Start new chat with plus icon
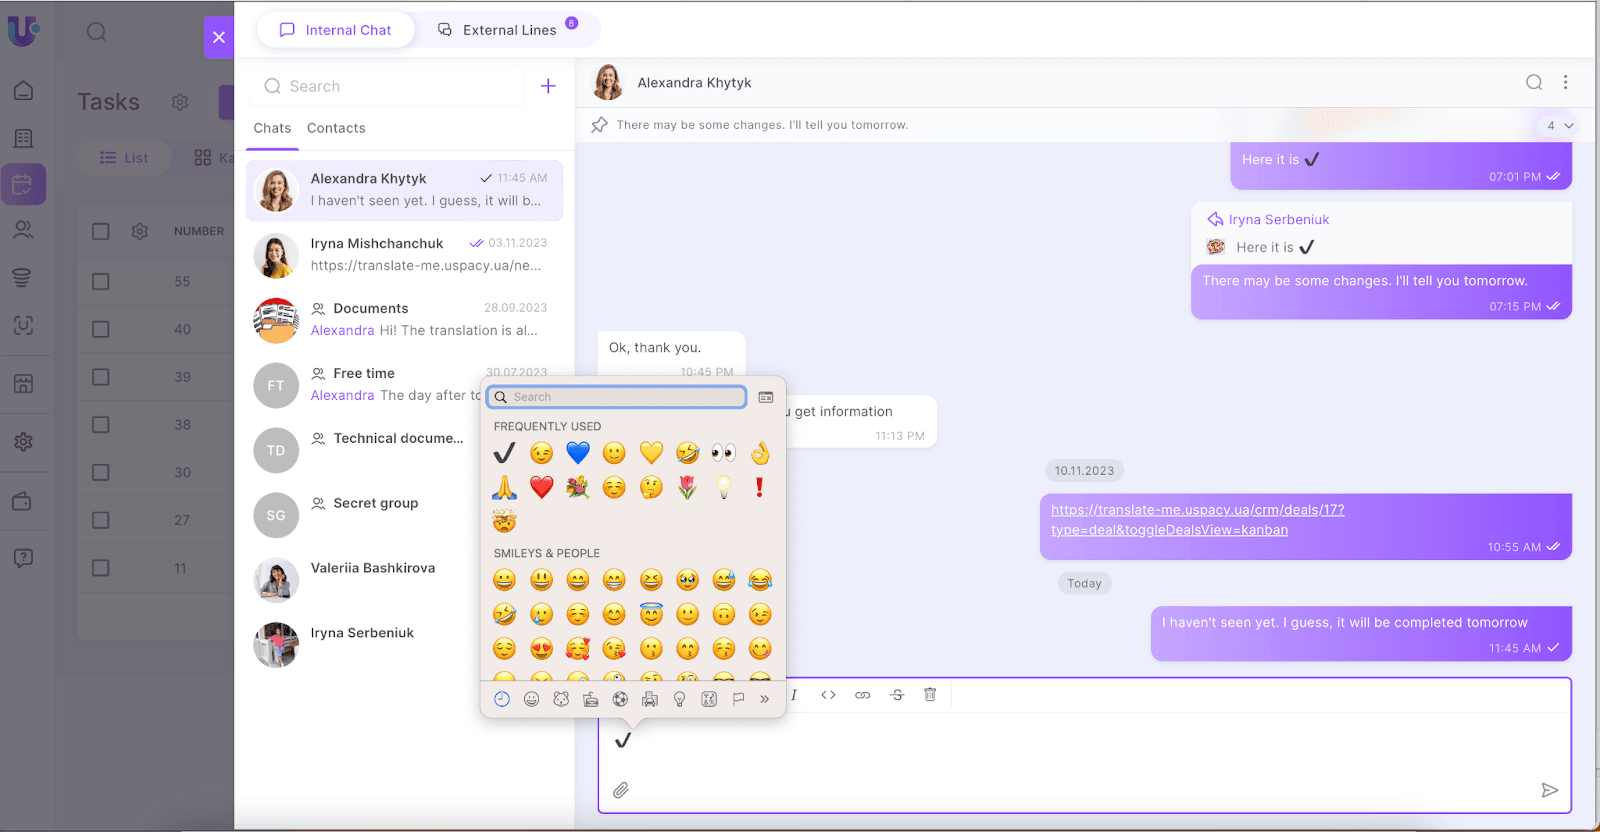Screen dimensions: 1600x832 548,86
